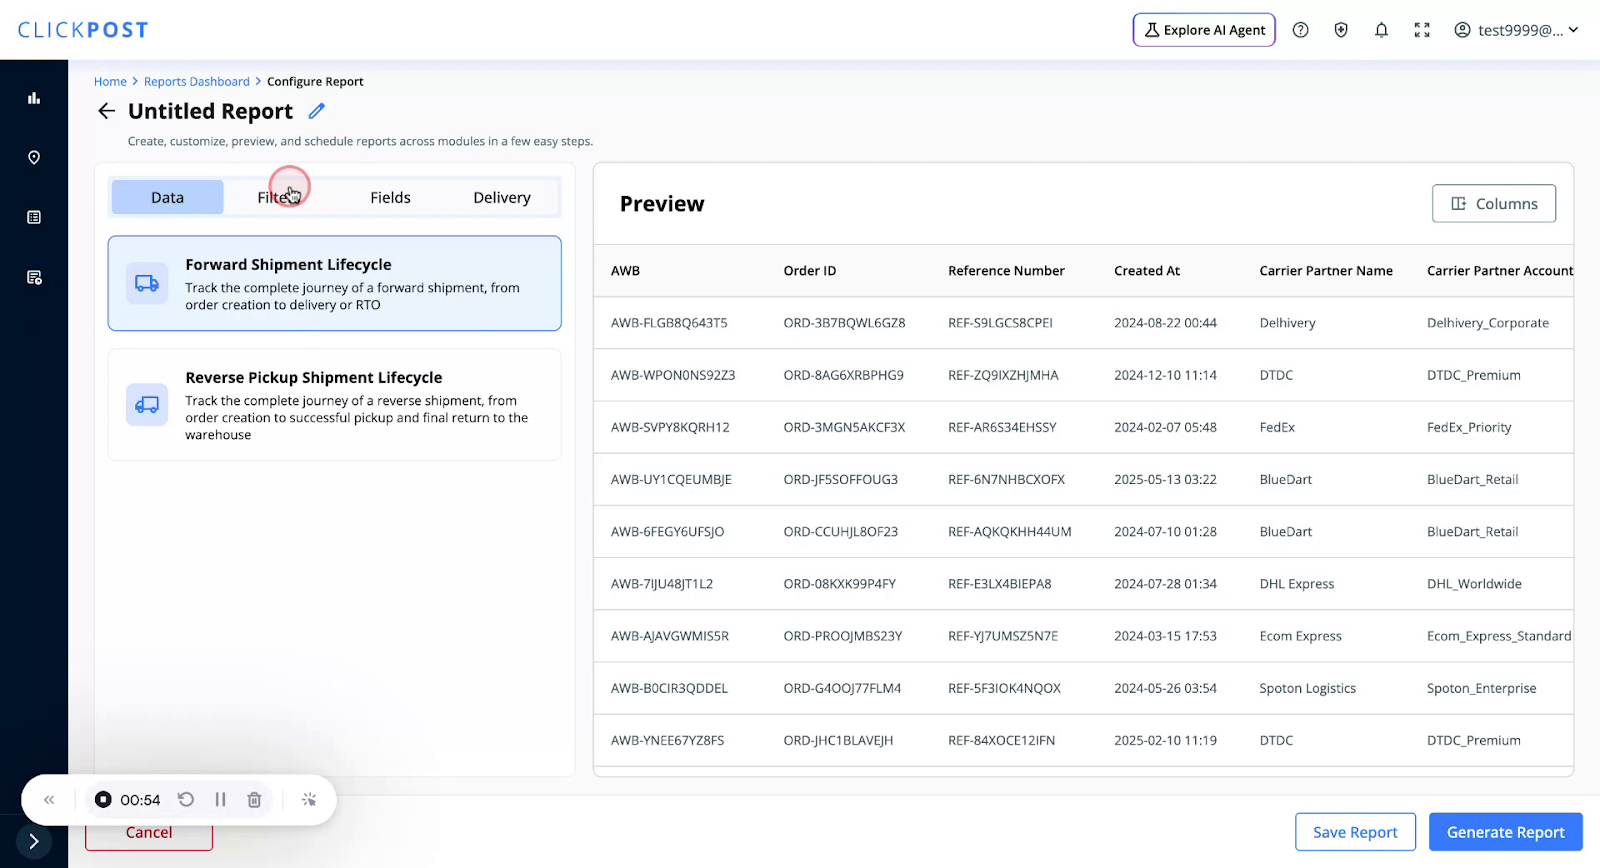Click cell ORD-8AG6XRBPHG9
This screenshot has width=1600, height=868.
pos(844,375)
